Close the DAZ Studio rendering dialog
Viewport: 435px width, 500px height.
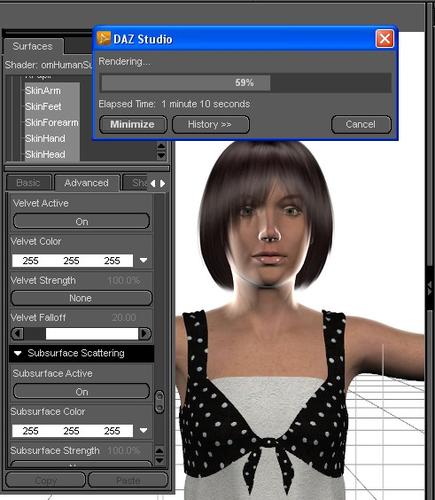point(385,39)
